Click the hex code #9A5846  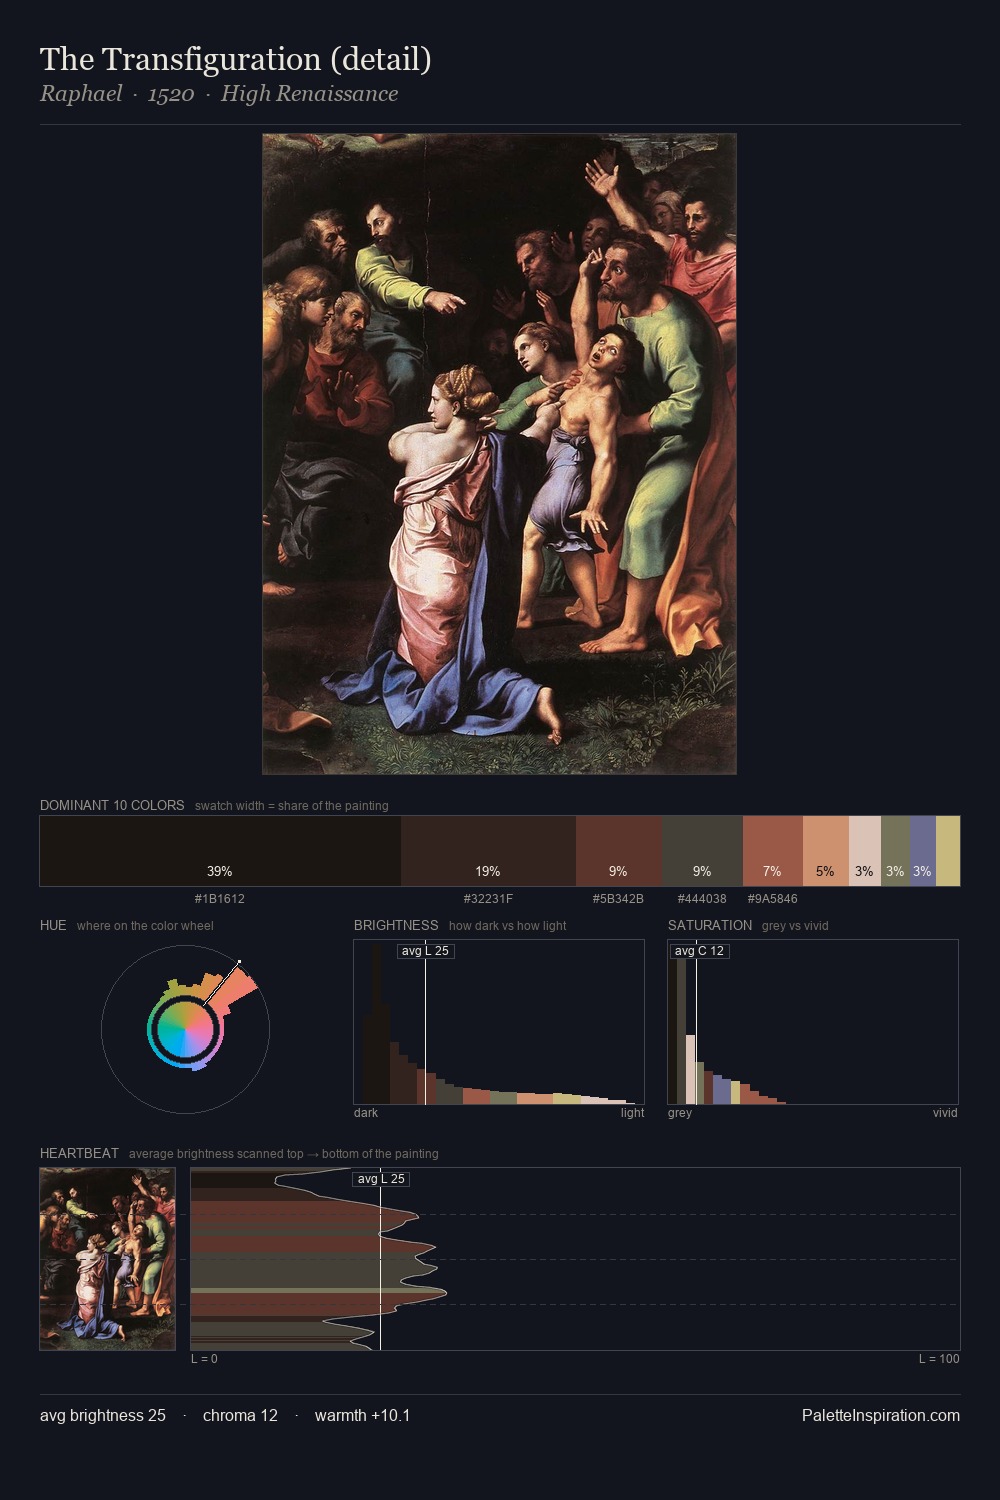pos(772,899)
